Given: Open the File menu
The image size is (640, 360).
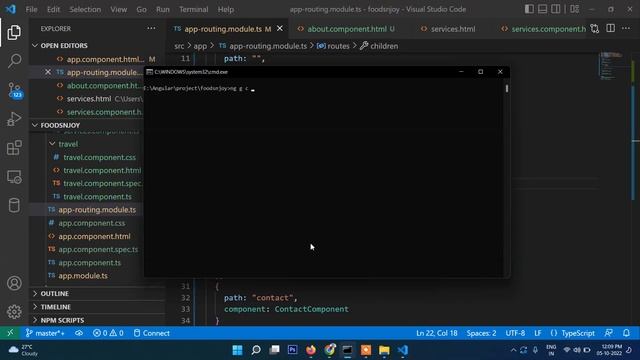Looking at the screenshot, I should 31,9.
